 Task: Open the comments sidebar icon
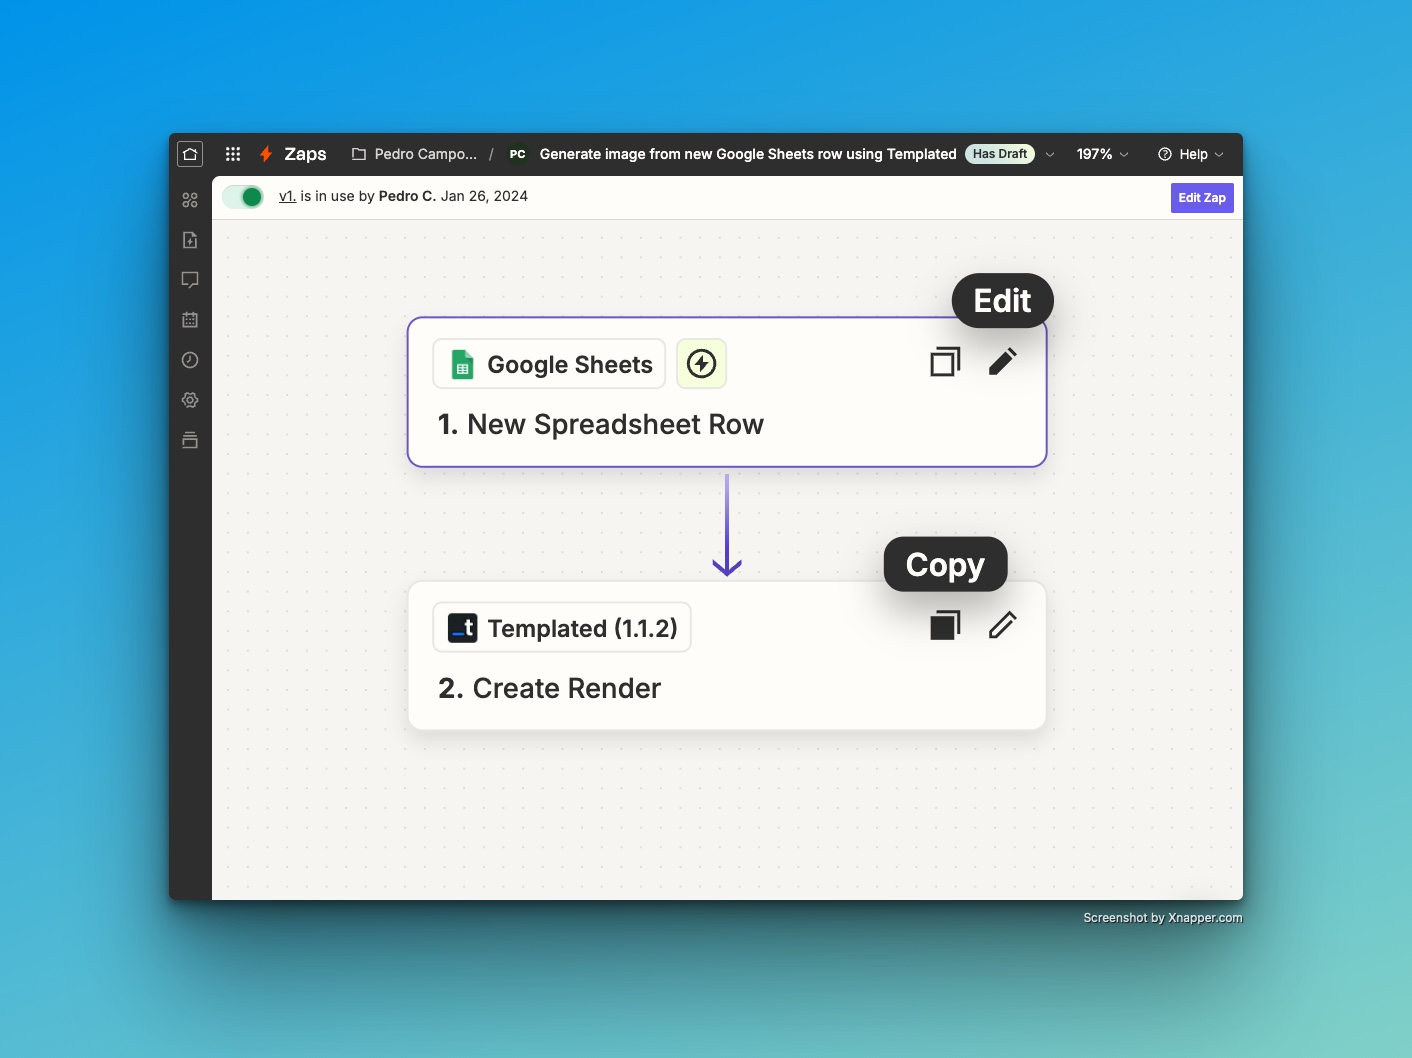[x=190, y=280]
